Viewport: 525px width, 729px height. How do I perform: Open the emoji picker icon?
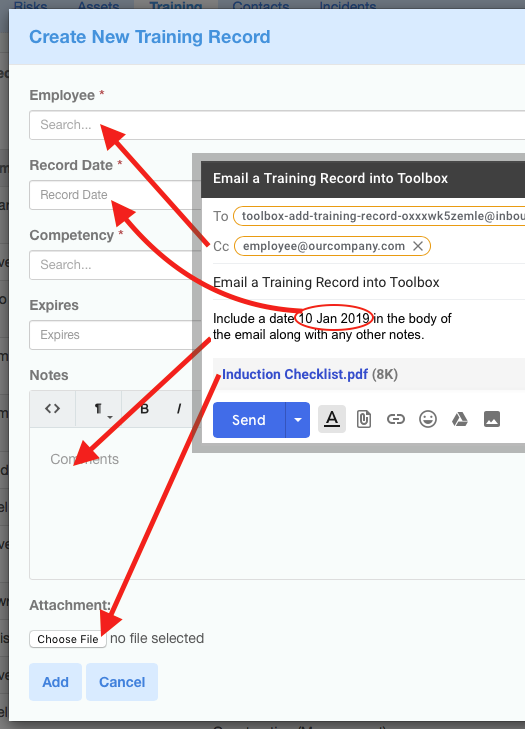point(428,419)
